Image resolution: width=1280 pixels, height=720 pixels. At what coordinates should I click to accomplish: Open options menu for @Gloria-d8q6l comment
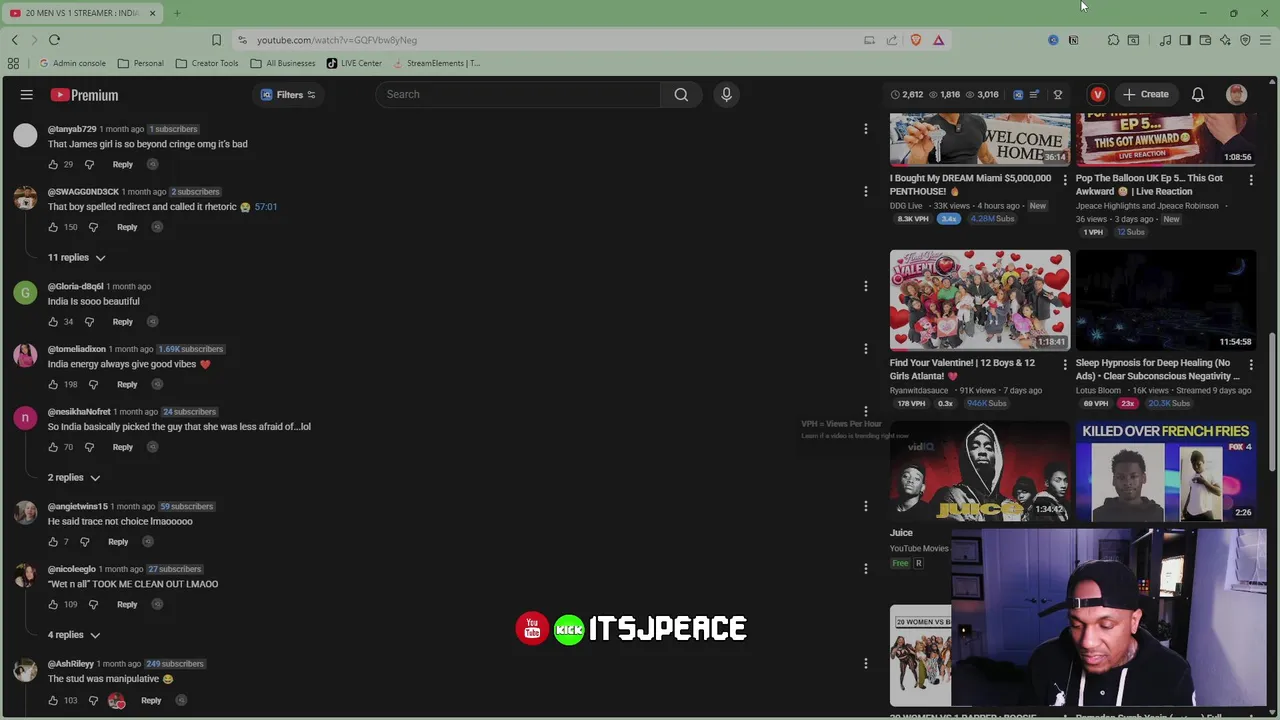point(865,286)
